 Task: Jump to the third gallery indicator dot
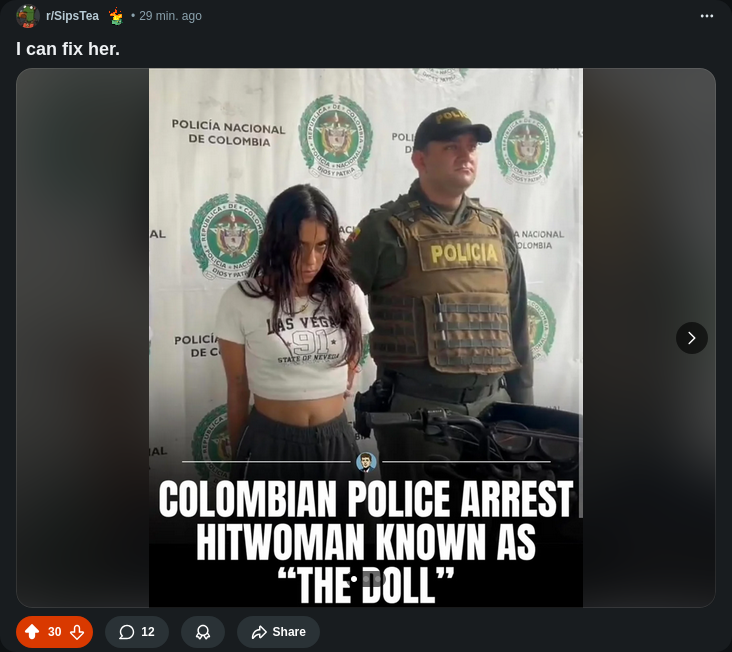click(x=378, y=579)
